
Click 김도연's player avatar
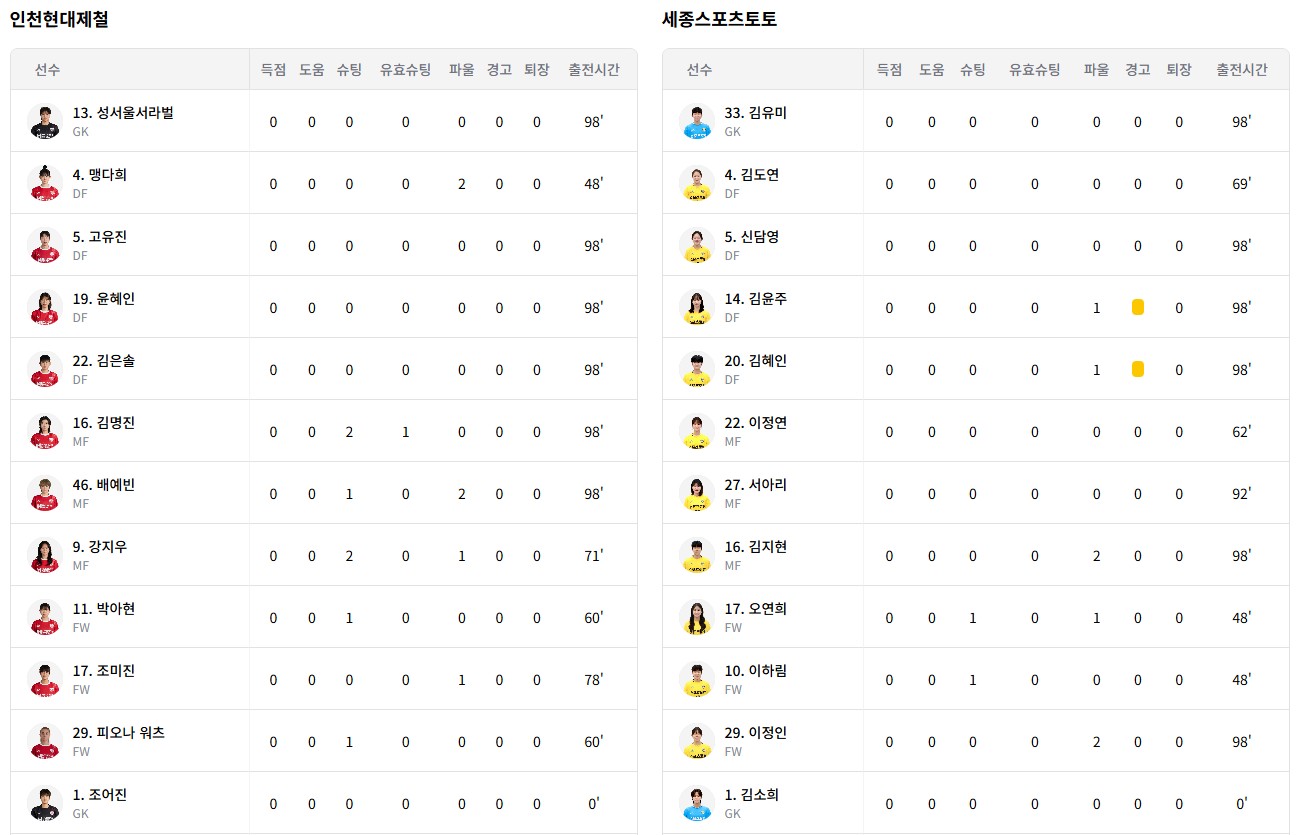pyautogui.click(x=696, y=183)
